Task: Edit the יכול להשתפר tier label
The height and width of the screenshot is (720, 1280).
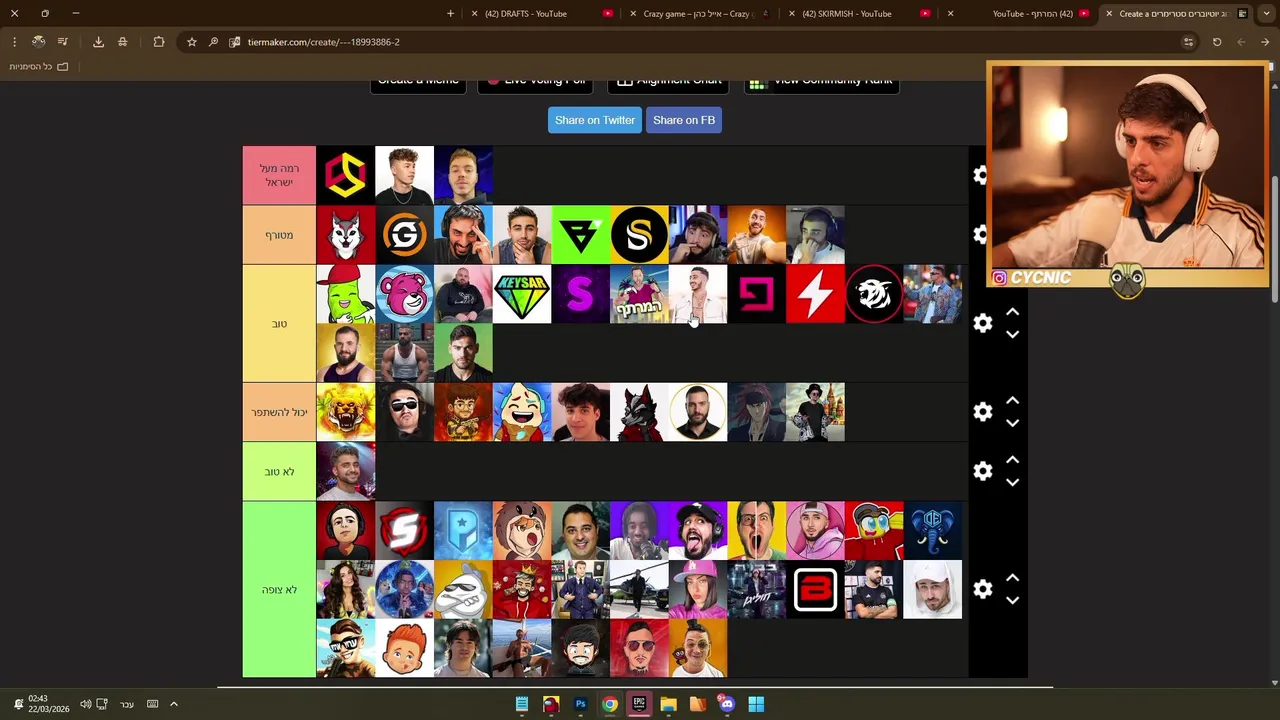Action: pos(279,412)
